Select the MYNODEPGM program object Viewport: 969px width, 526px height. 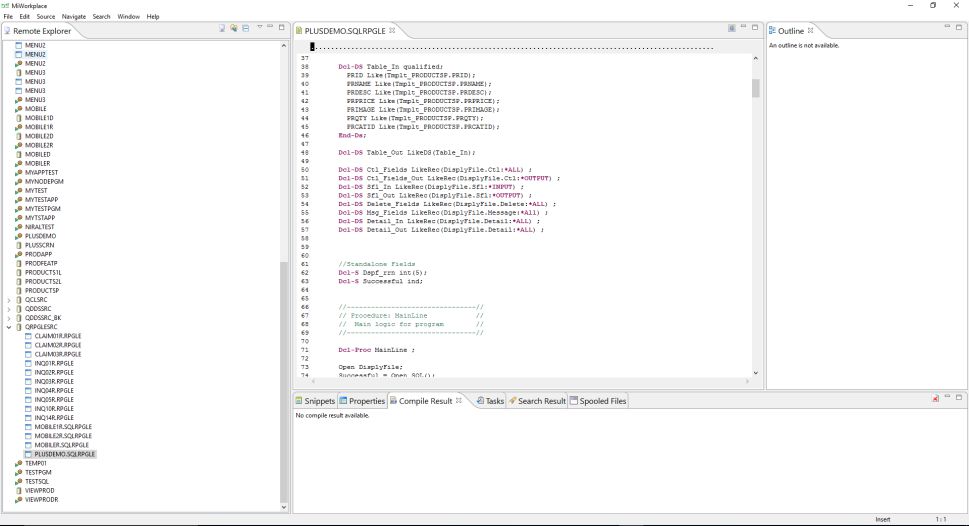(x=44, y=182)
